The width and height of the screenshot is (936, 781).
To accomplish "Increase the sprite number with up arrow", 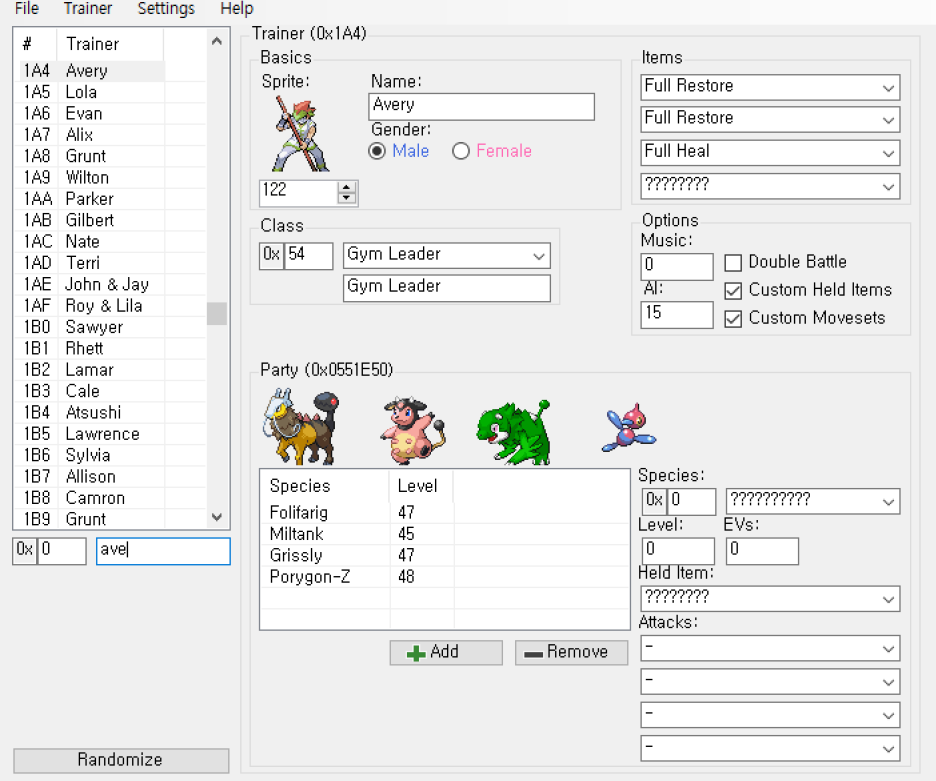I will [x=346, y=187].
